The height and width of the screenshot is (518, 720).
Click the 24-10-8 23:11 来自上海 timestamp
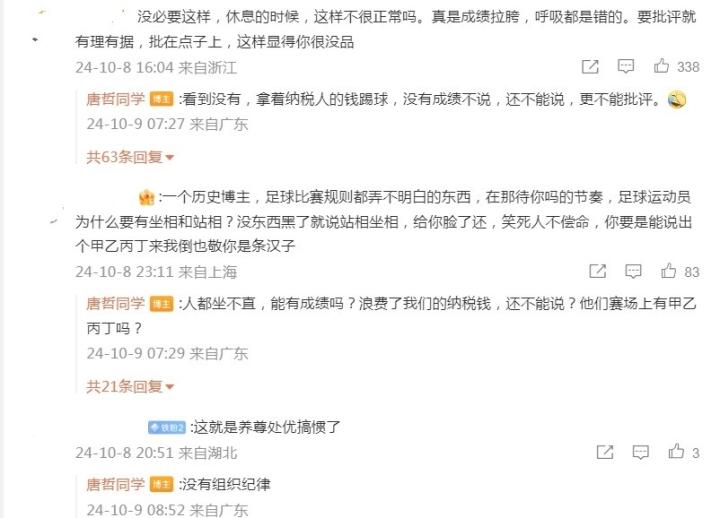156,272
